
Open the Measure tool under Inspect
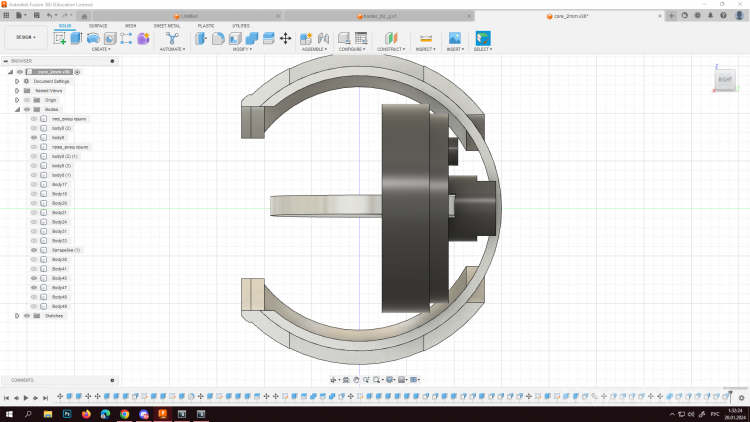tap(425, 38)
